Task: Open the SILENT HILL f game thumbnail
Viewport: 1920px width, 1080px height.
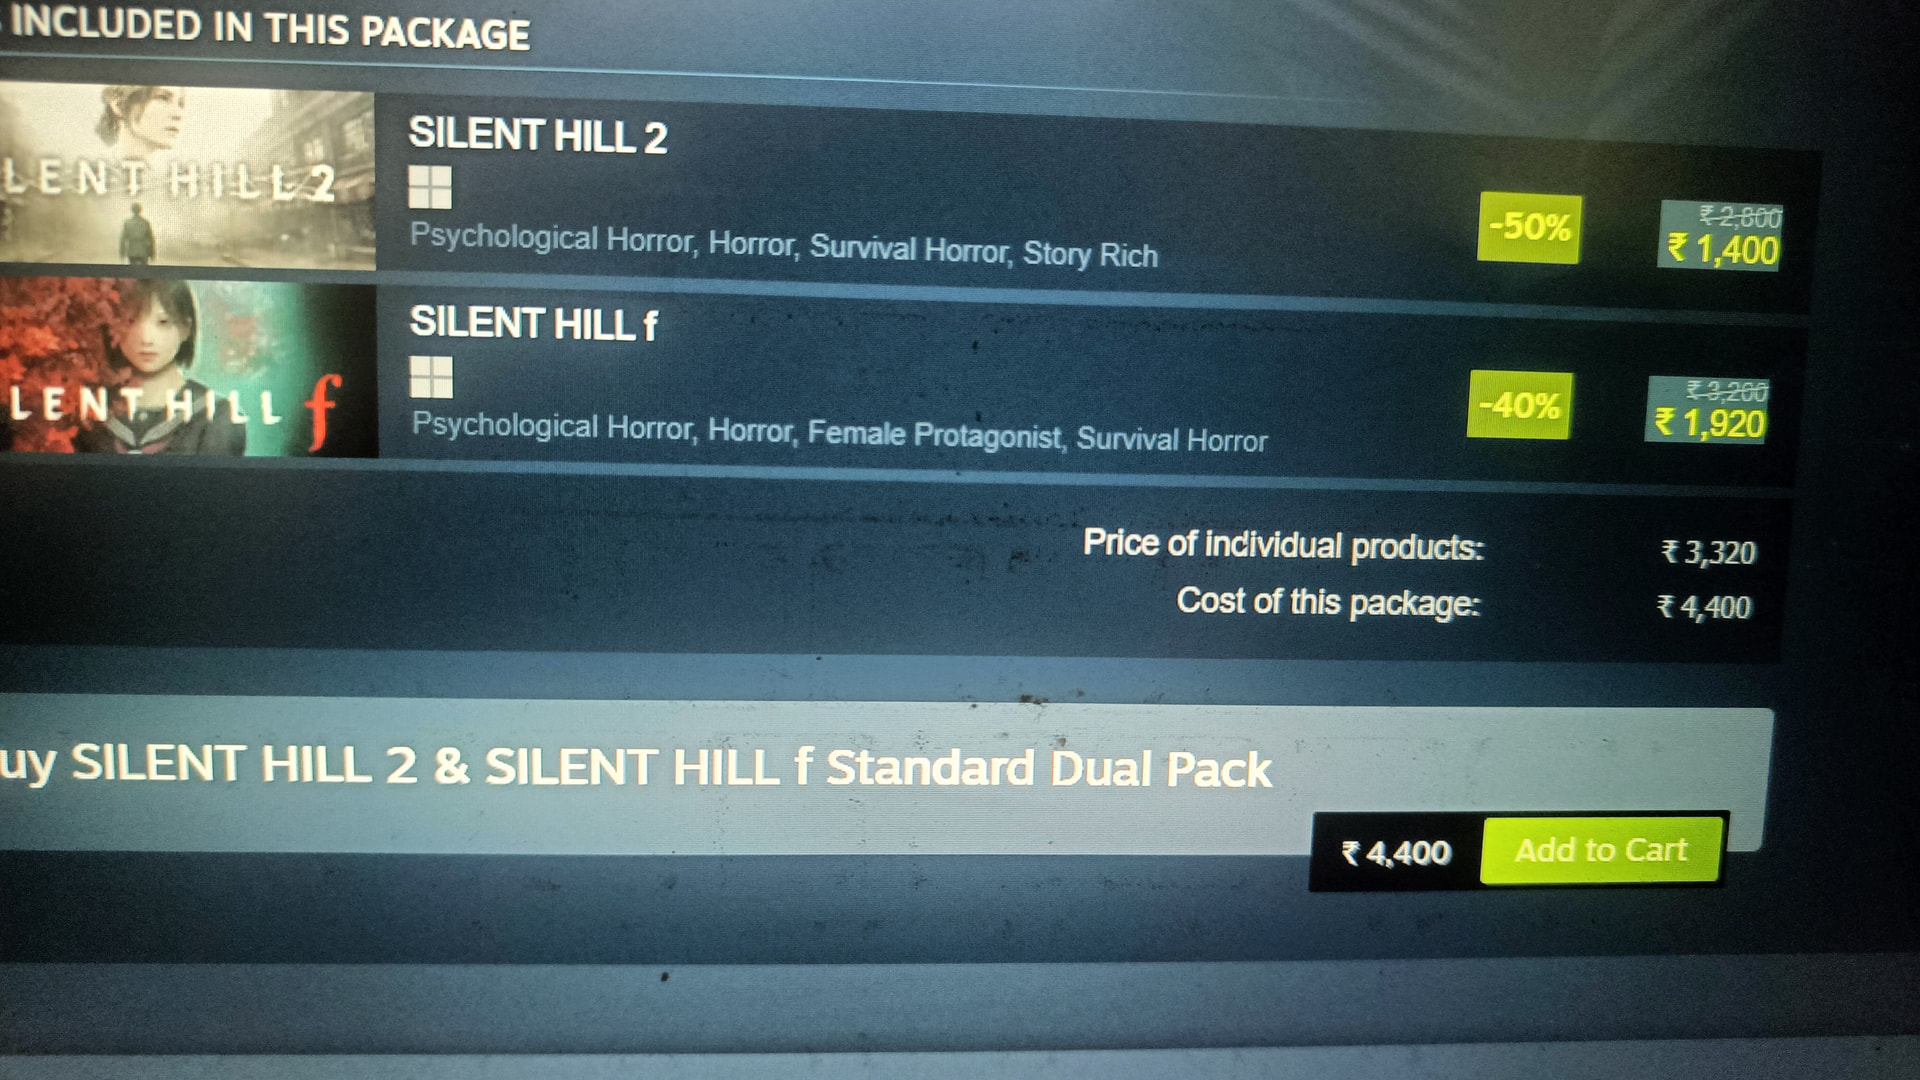Action: pyautogui.click(x=188, y=368)
